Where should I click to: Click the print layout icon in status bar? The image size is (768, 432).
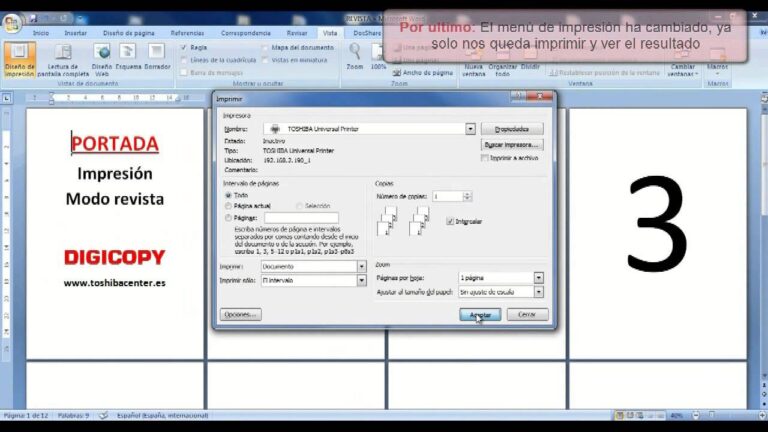(620, 415)
